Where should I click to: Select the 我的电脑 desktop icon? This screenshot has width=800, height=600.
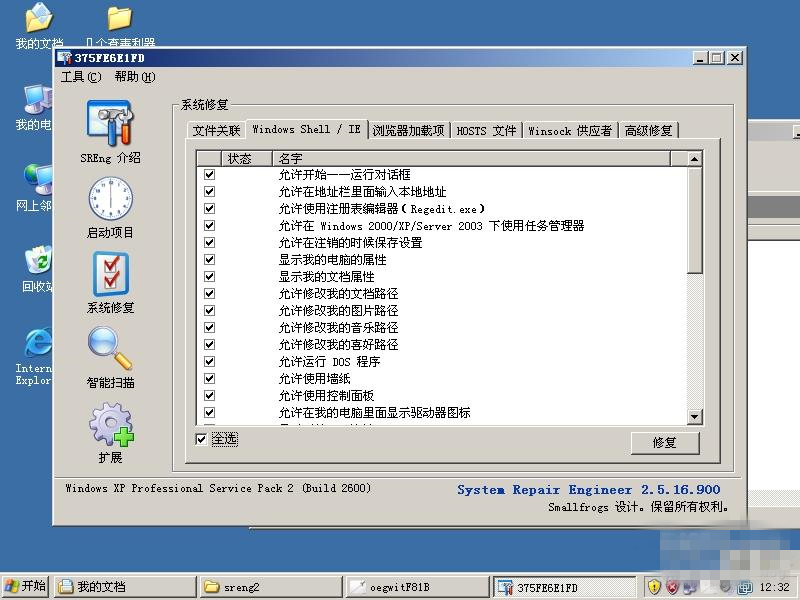coord(37,99)
